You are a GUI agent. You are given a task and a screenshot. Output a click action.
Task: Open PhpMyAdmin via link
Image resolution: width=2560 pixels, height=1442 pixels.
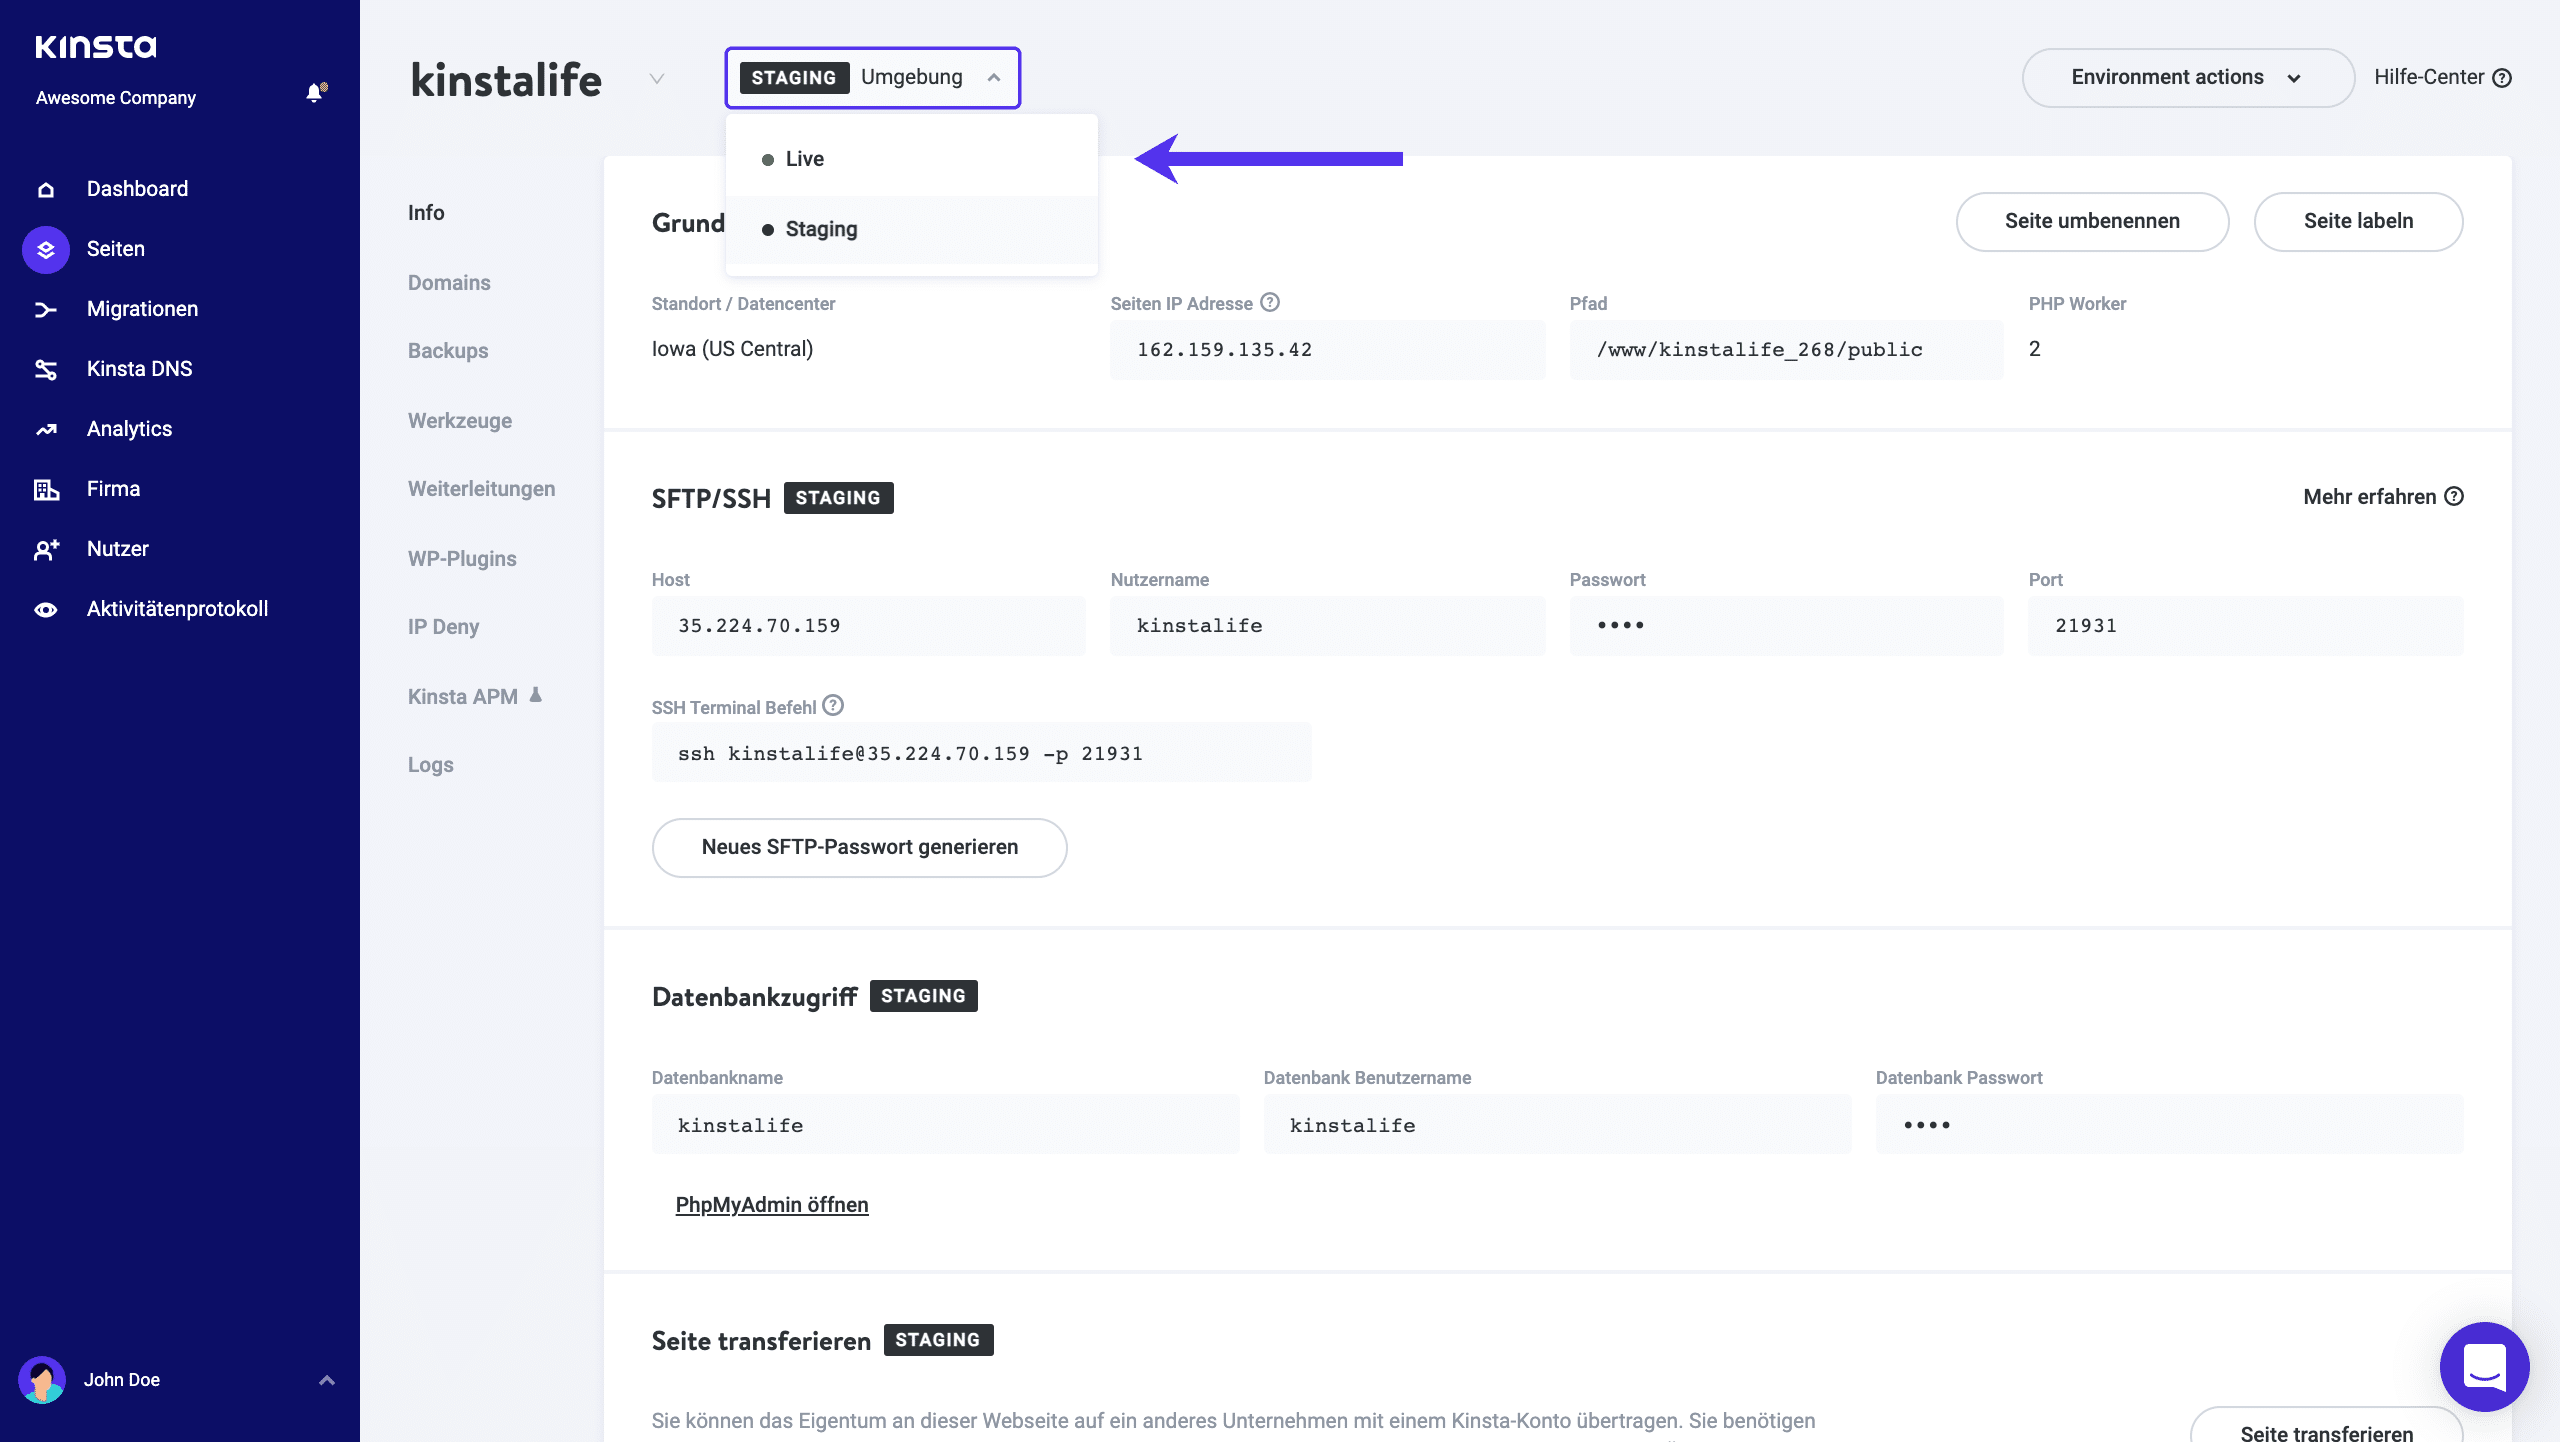[x=770, y=1205]
